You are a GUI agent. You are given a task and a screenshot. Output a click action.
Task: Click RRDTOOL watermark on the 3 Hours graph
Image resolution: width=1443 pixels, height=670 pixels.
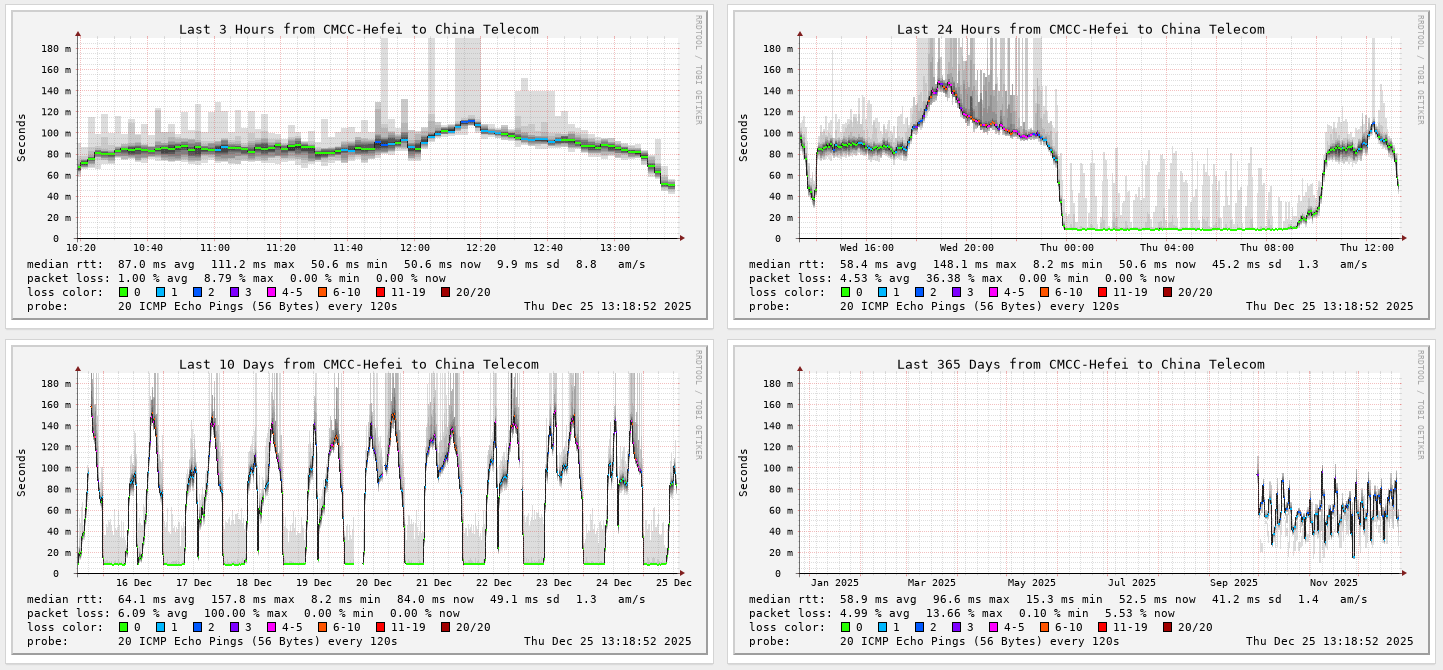click(x=698, y=70)
